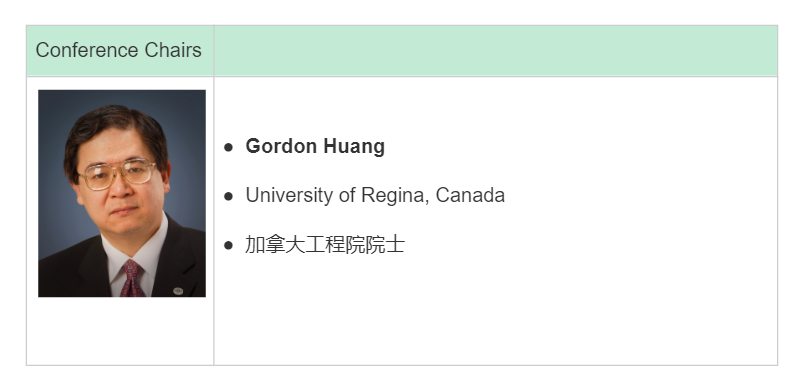Click the eyeglasses in the portrait
This screenshot has height=384, width=808.
pyautogui.click(x=117, y=174)
